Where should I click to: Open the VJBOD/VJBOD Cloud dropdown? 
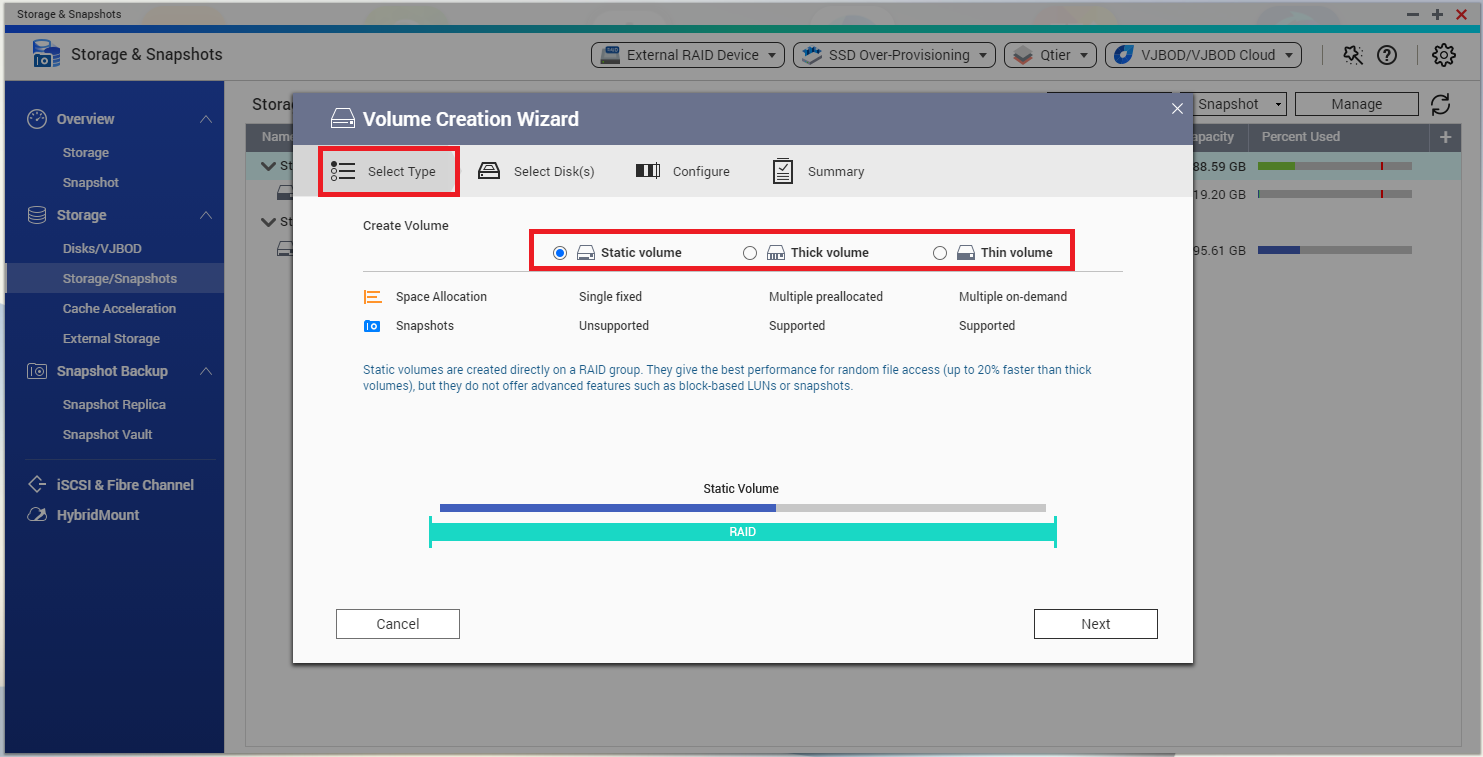(1203, 55)
